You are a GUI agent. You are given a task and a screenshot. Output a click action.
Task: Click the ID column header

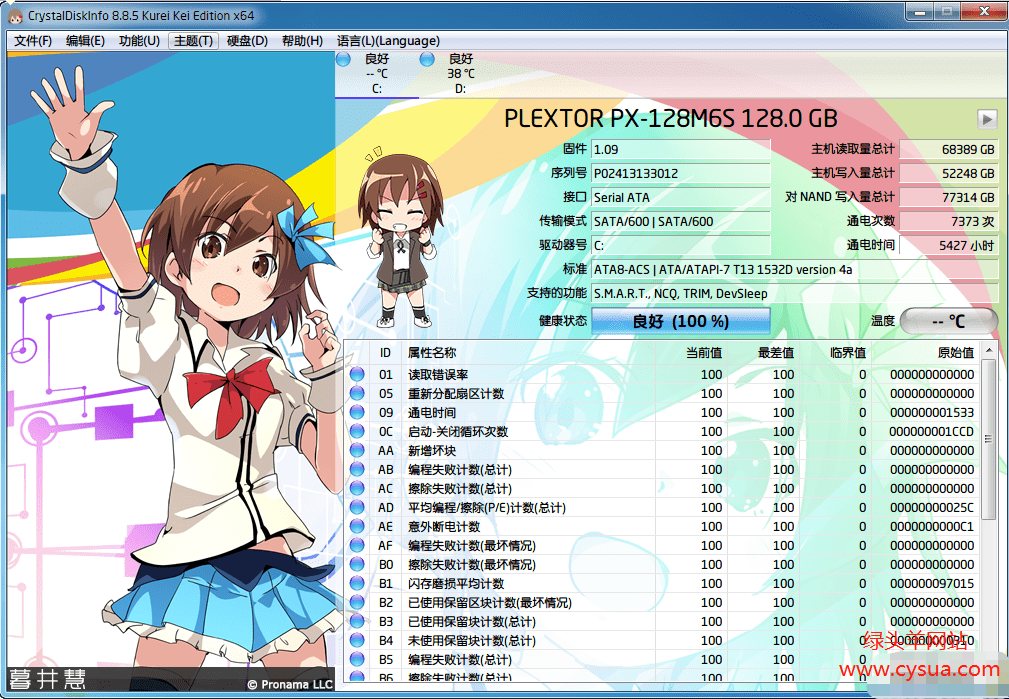tap(385, 353)
